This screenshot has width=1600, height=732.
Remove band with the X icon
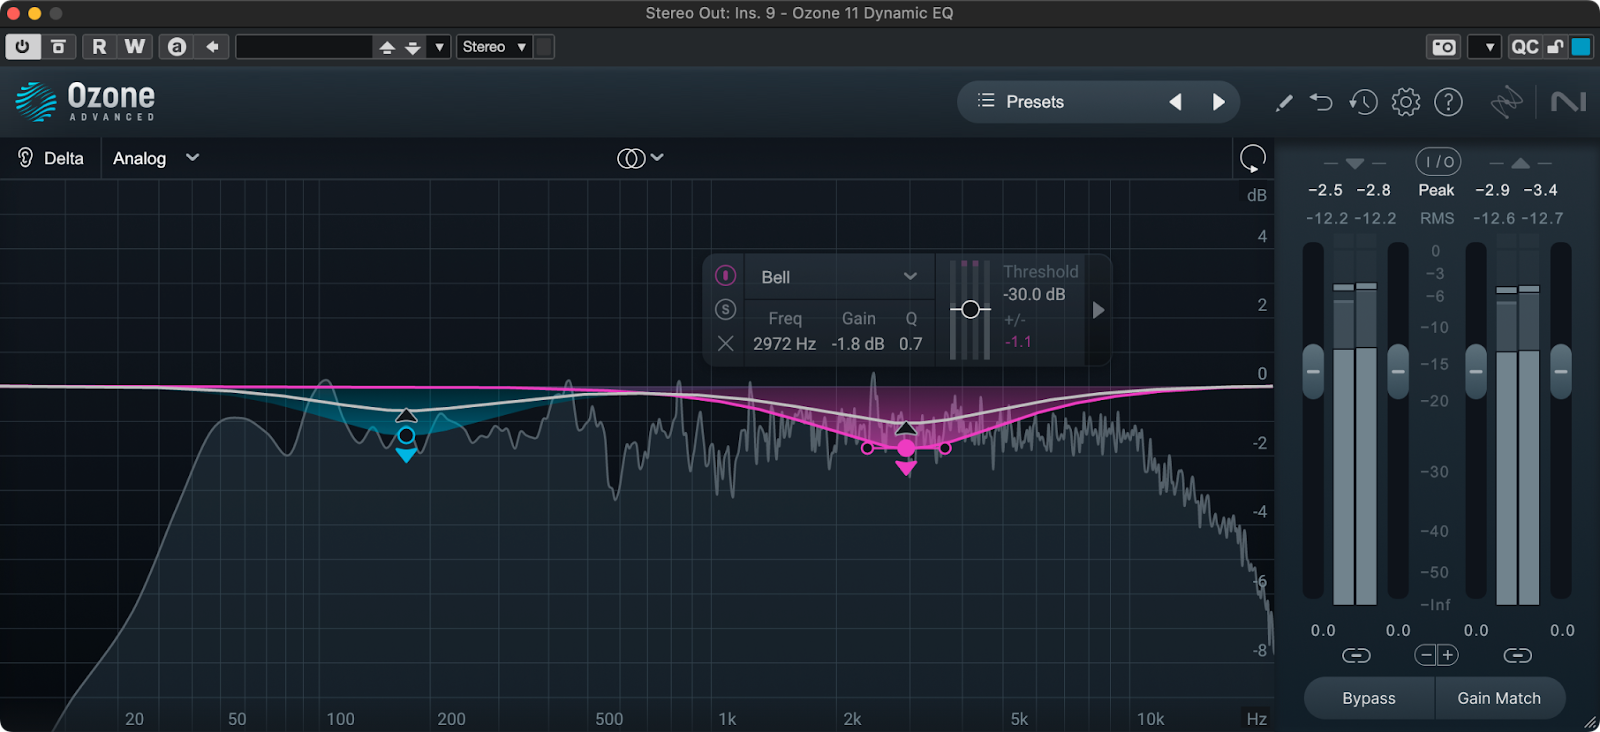726,344
